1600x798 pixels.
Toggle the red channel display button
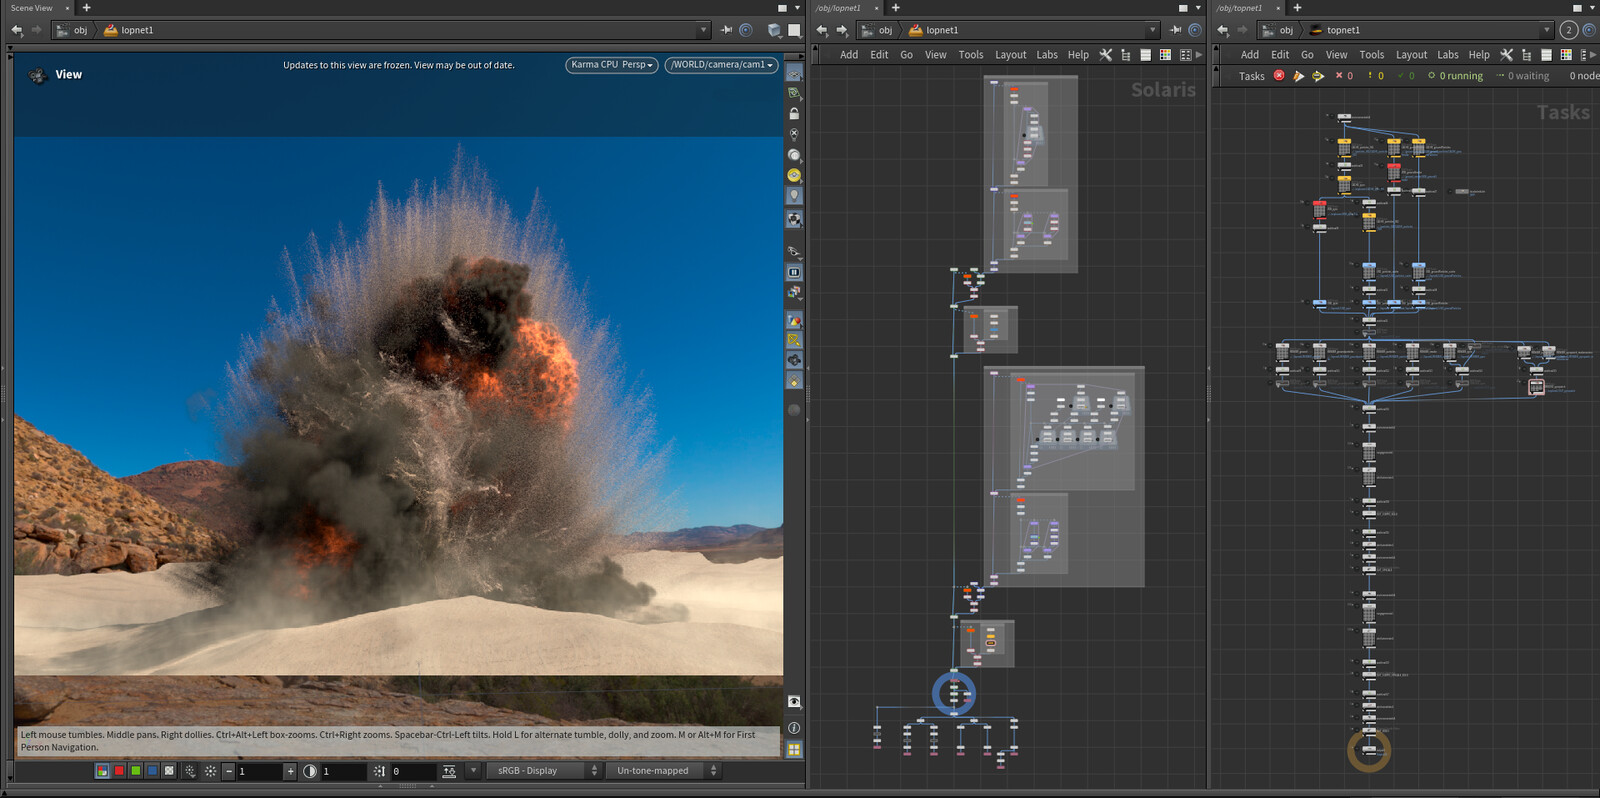coord(119,771)
